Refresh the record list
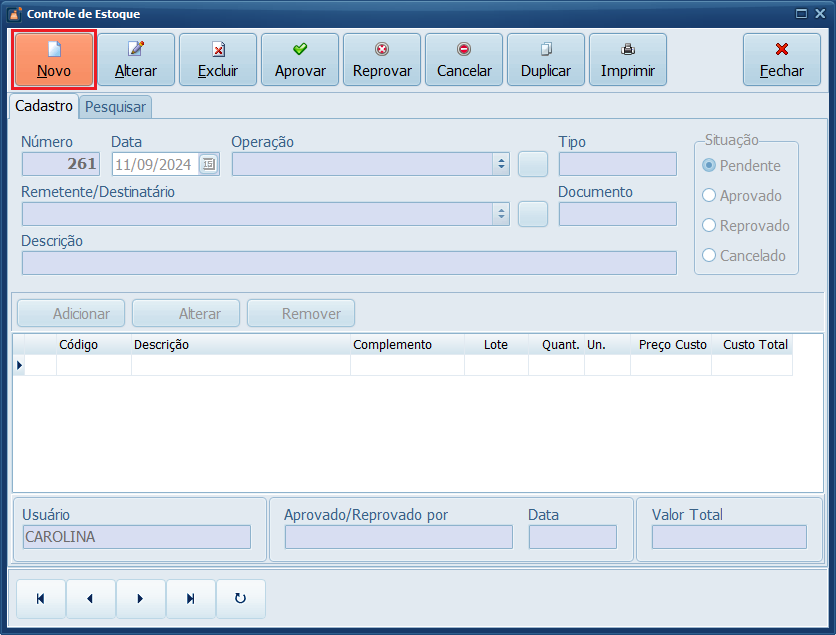Image resolution: width=836 pixels, height=635 pixels. (x=240, y=599)
